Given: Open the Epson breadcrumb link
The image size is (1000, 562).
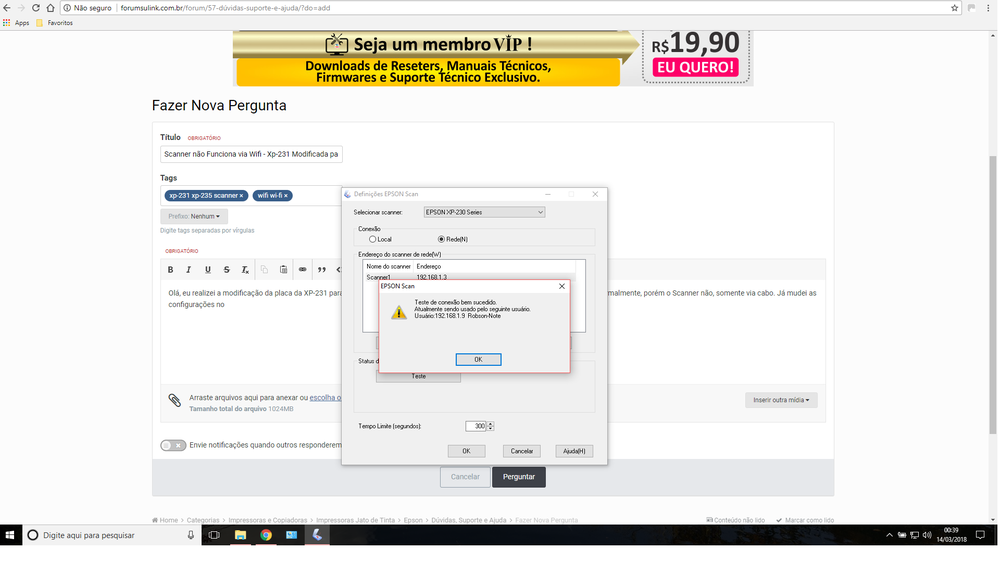Looking at the screenshot, I should [413, 521].
